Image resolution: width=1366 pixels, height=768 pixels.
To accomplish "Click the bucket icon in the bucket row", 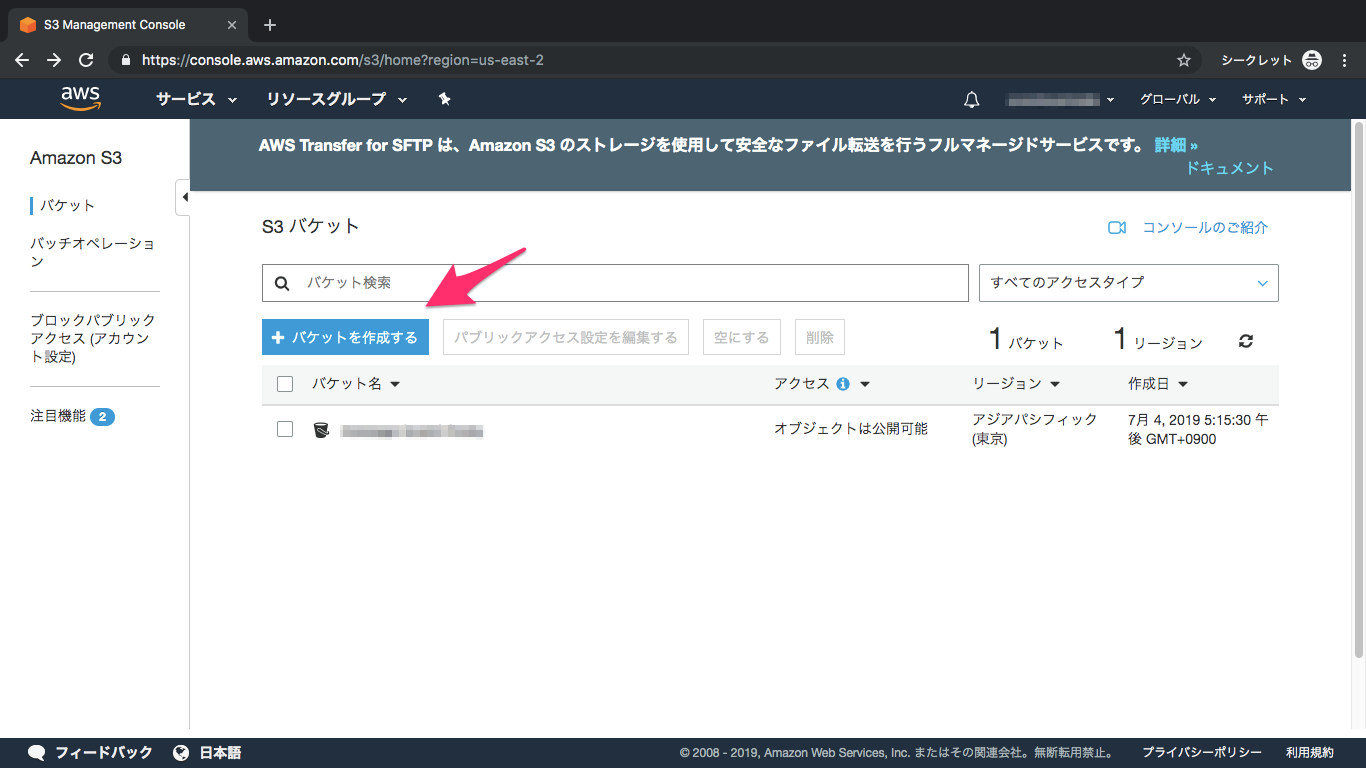I will click(321, 430).
